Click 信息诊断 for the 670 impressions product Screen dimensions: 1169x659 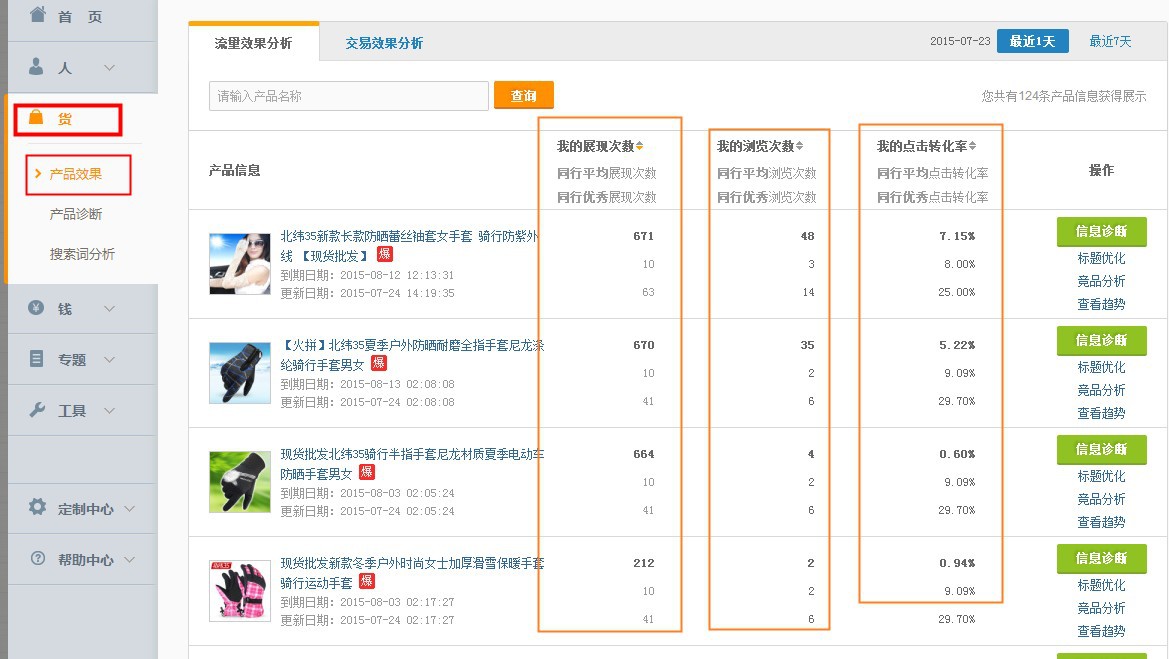[x=1101, y=340]
